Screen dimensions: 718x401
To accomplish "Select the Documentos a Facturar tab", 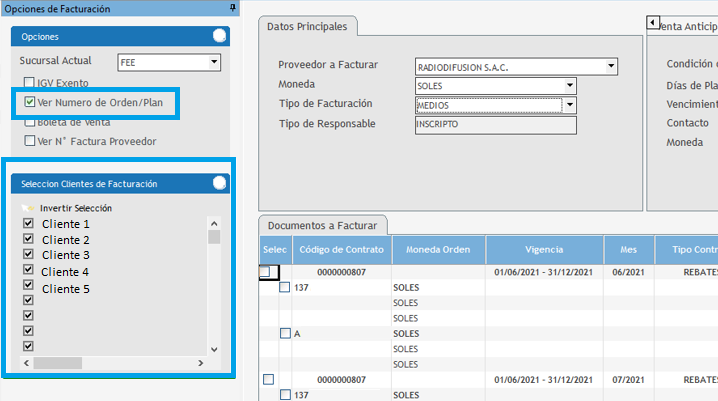I will pos(322,225).
